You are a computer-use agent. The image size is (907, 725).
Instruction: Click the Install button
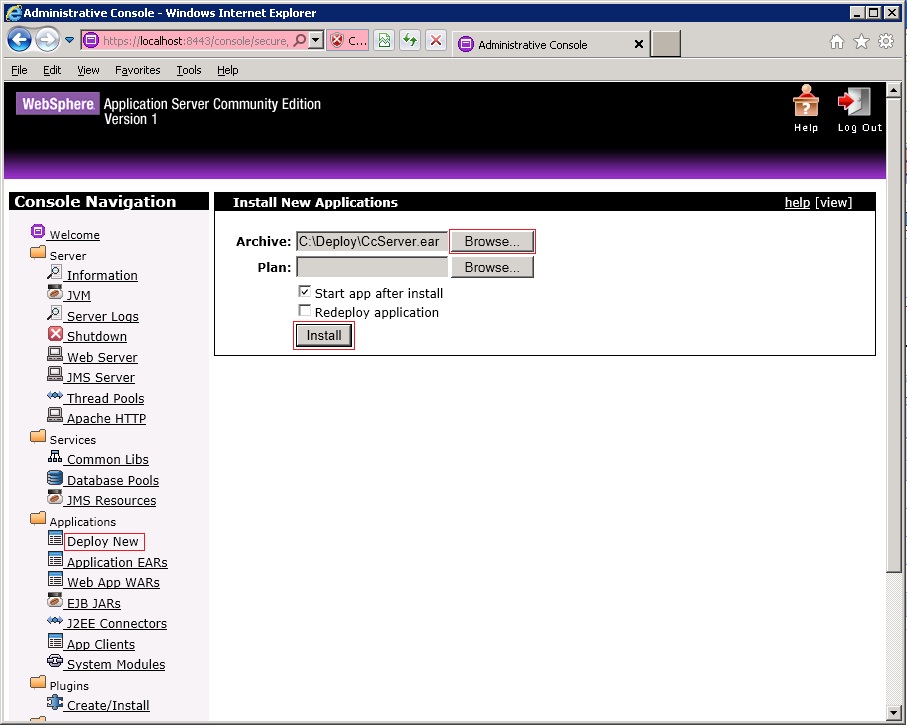(x=324, y=336)
